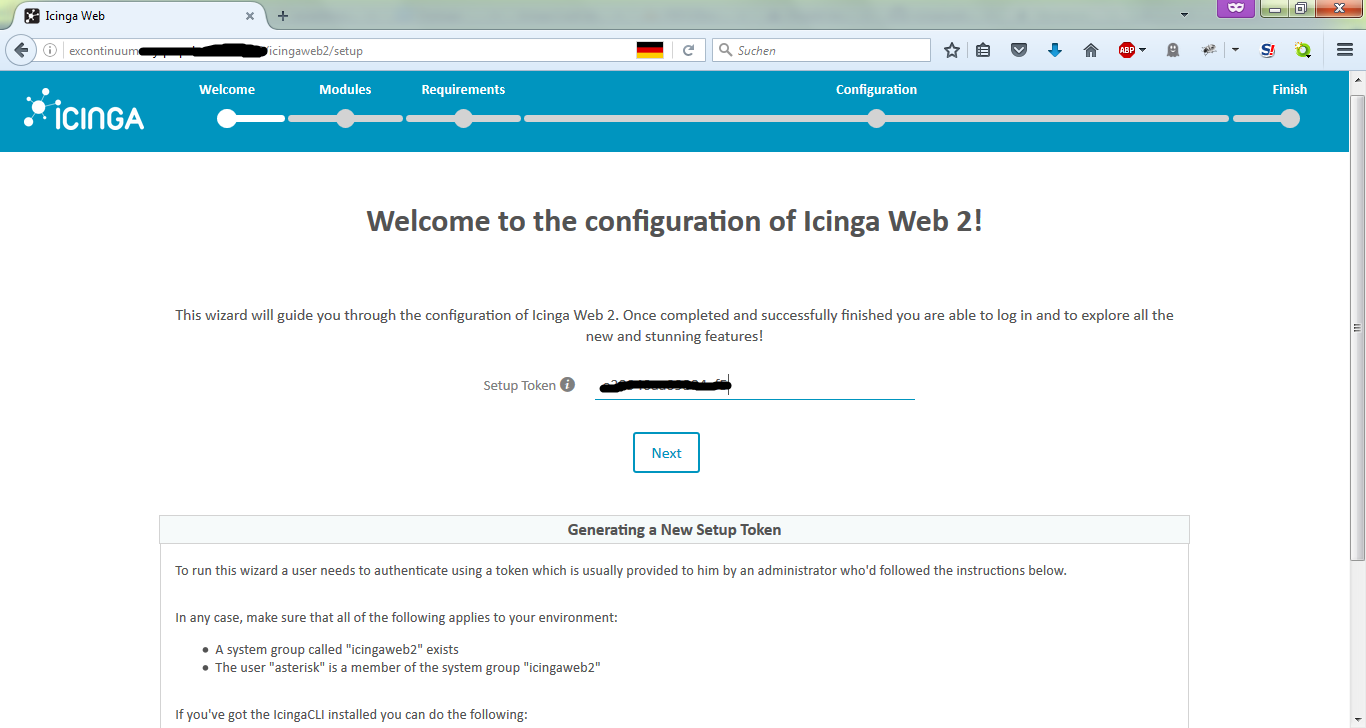The width and height of the screenshot is (1366, 728).
Task: Click the Configuration progress circle
Action: pos(876,118)
